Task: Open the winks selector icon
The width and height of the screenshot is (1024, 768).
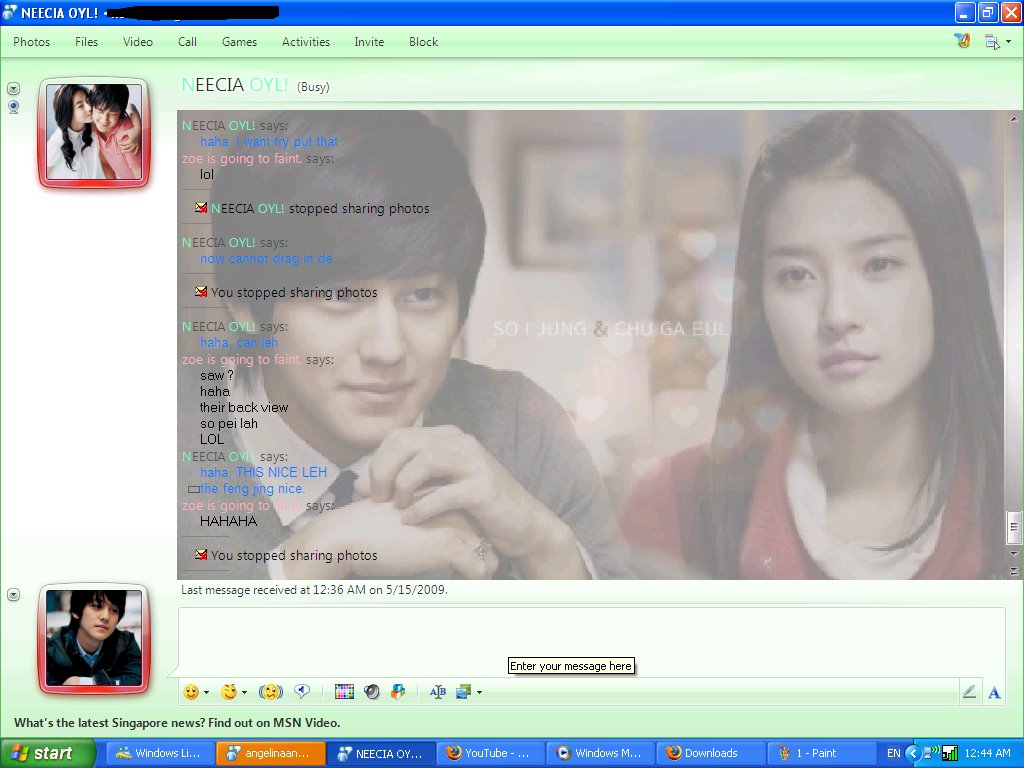Action: 229,692
